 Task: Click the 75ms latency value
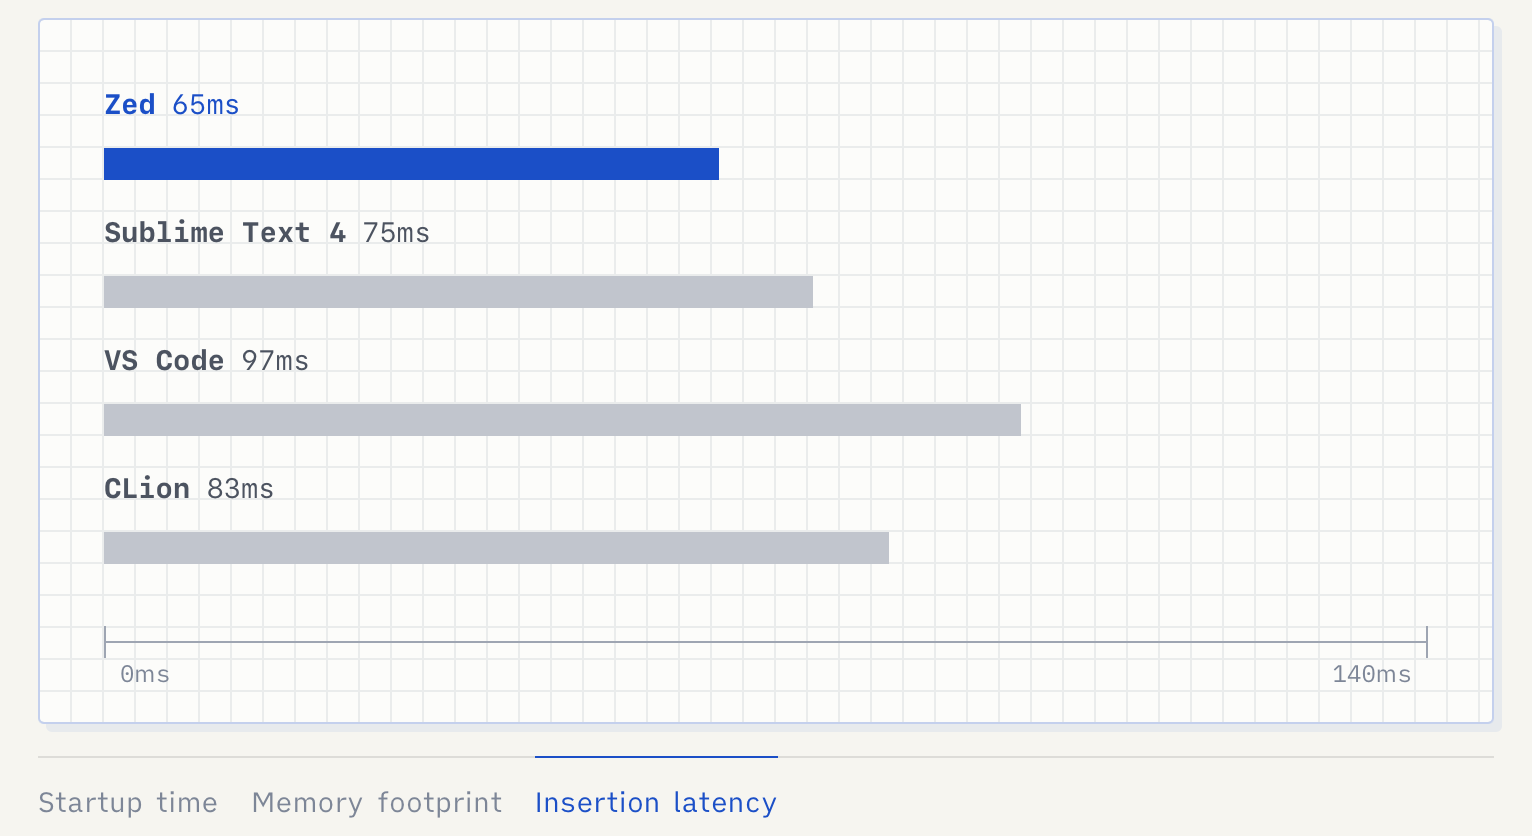click(x=396, y=233)
